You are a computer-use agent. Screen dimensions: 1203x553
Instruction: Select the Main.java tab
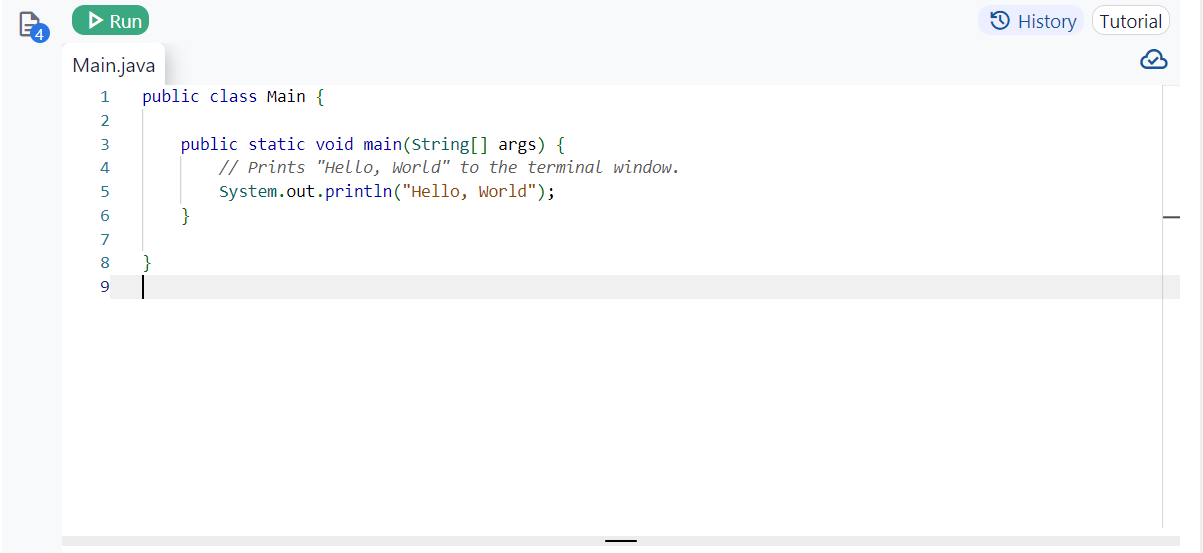pyautogui.click(x=113, y=65)
